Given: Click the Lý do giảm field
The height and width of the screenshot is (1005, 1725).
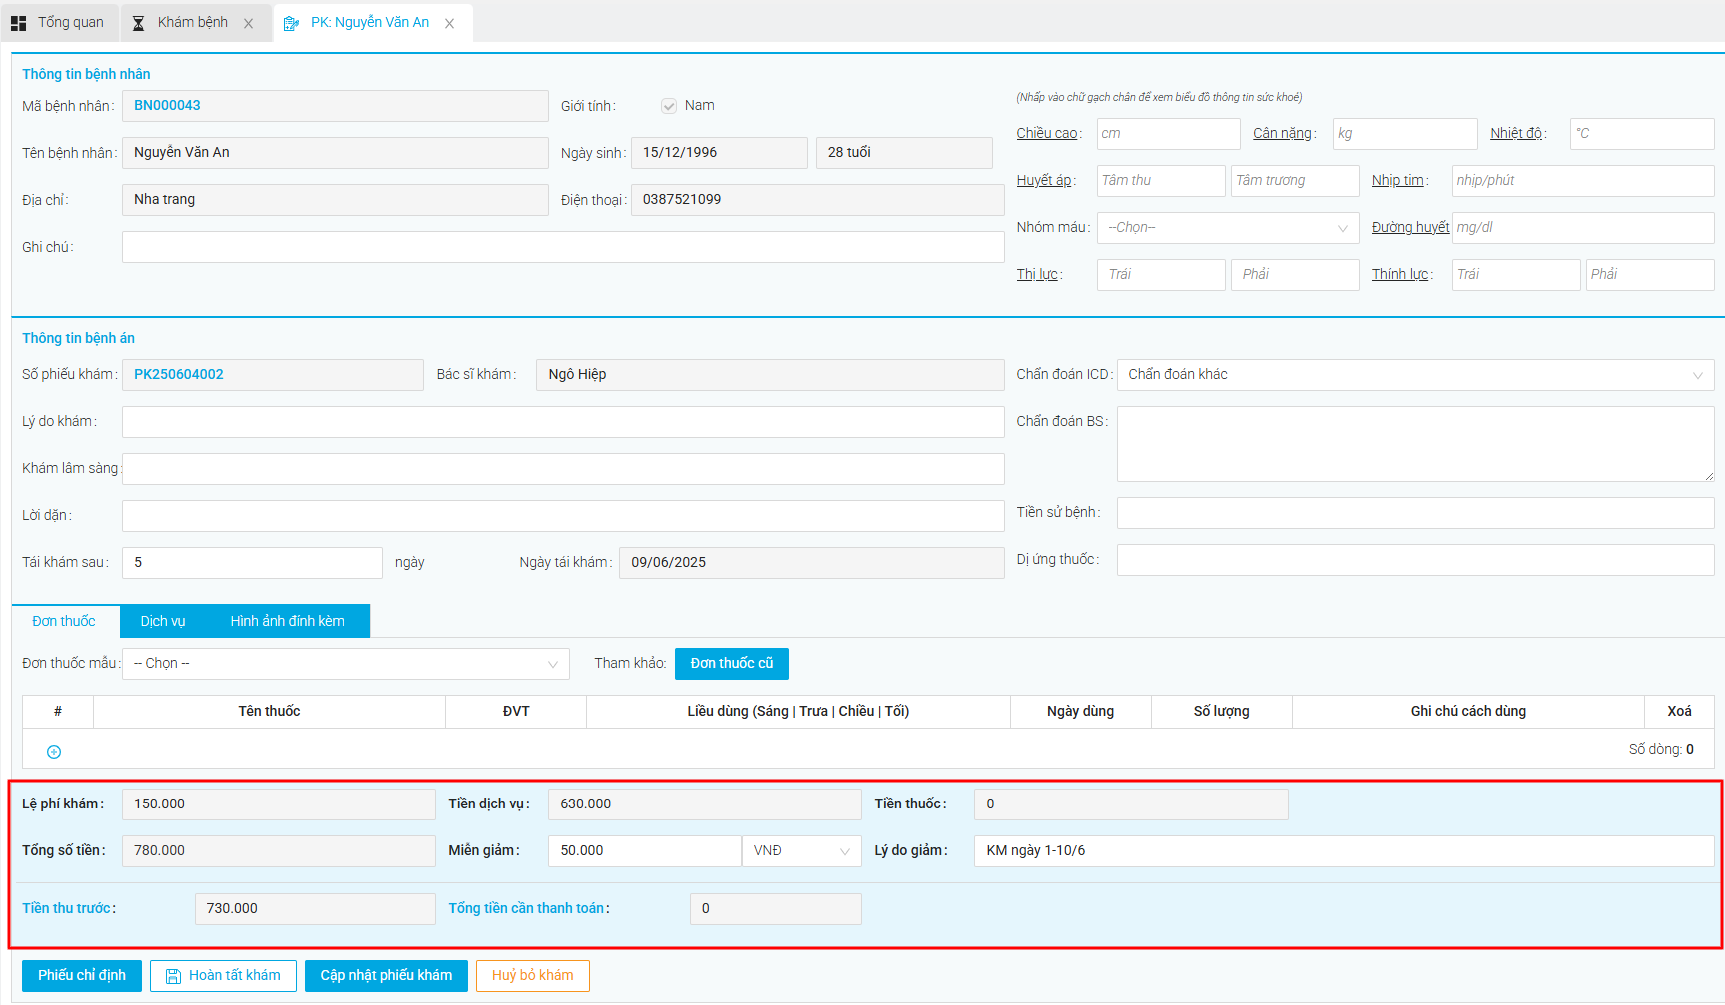Looking at the screenshot, I should click(x=1344, y=851).
